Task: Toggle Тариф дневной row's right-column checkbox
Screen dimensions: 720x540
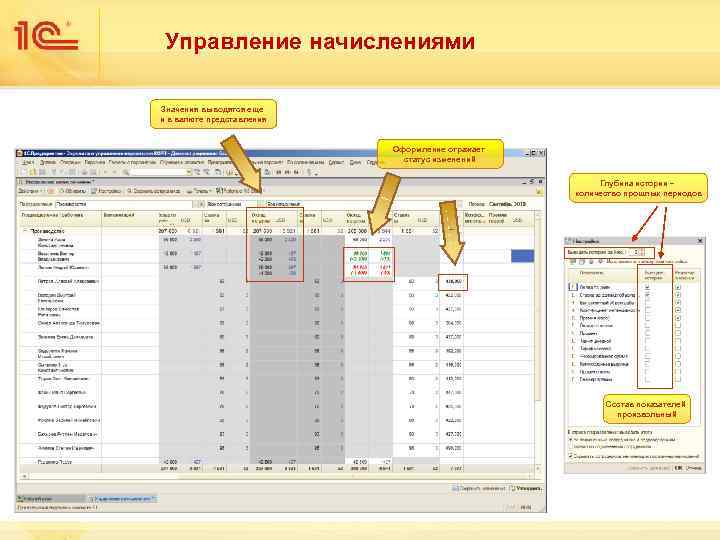Action: (678, 341)
